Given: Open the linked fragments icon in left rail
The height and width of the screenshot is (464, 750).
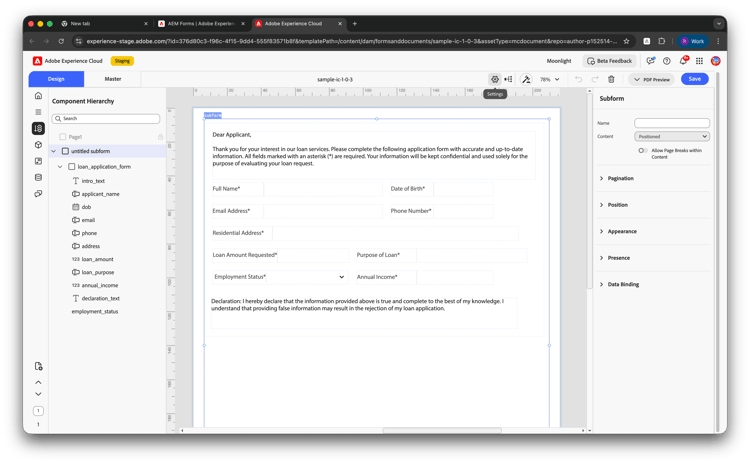Looking at the screenshot, I should pyautogui.click(x=38, y=193).
